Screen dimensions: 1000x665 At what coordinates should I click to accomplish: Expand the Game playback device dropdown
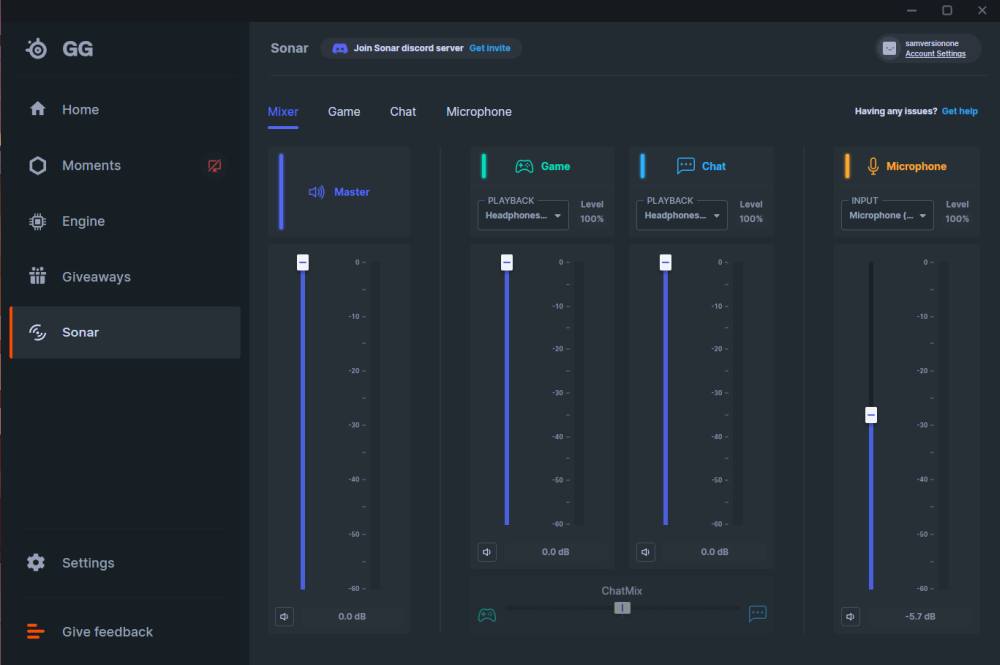tap(523, 216)
